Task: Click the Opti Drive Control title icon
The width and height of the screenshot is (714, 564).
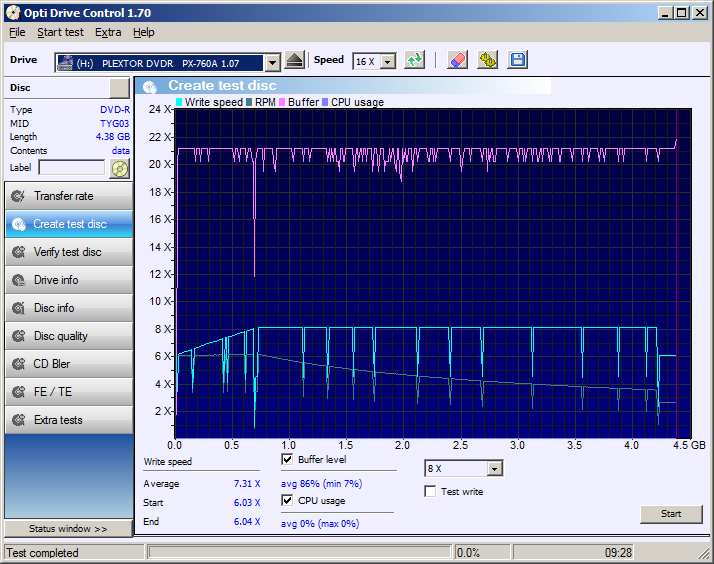Action: click(x=13, y=13)
